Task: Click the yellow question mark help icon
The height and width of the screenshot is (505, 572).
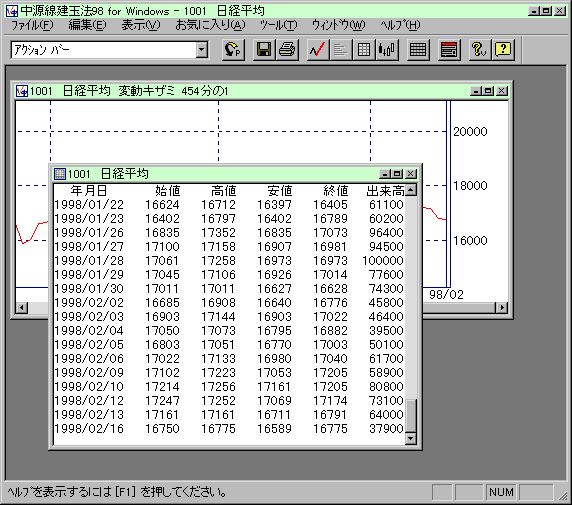Action: [x=503, y=49]
